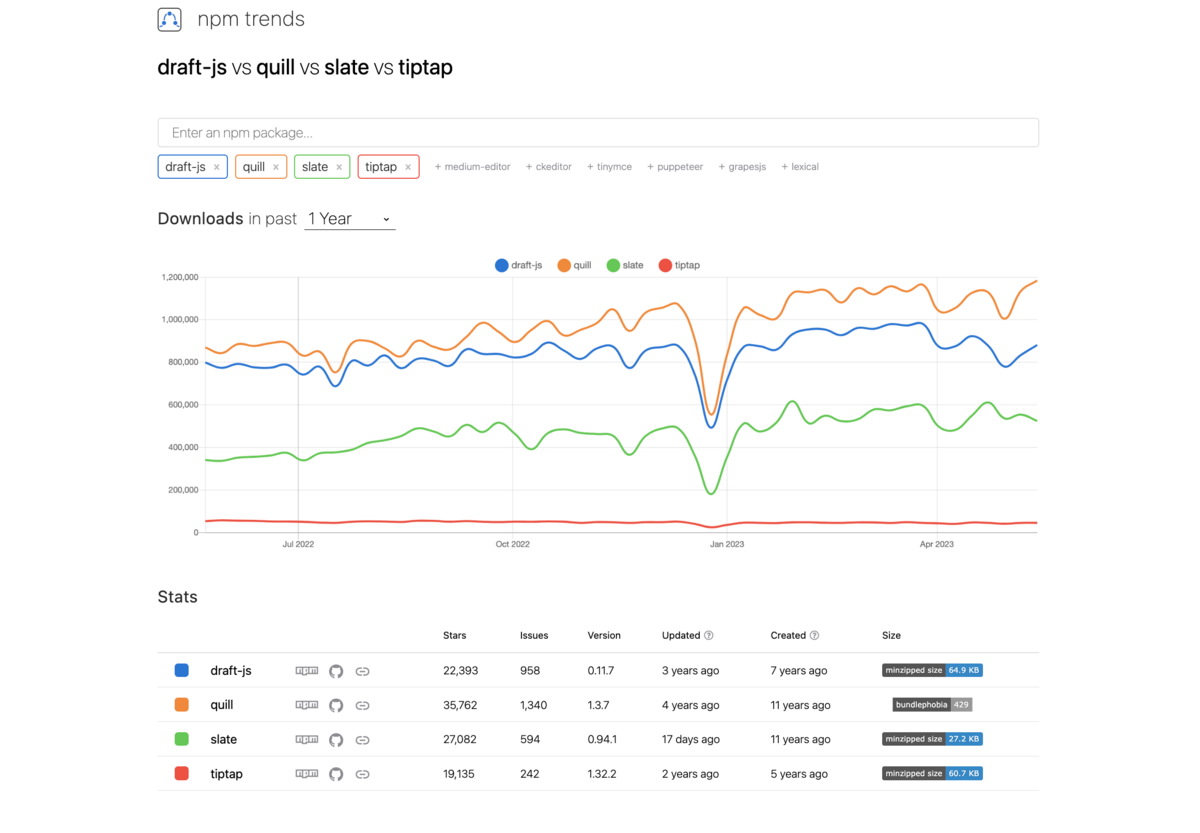Click draft-js stars value 22,393
The image size is (1200, 833).
point(461,671)
